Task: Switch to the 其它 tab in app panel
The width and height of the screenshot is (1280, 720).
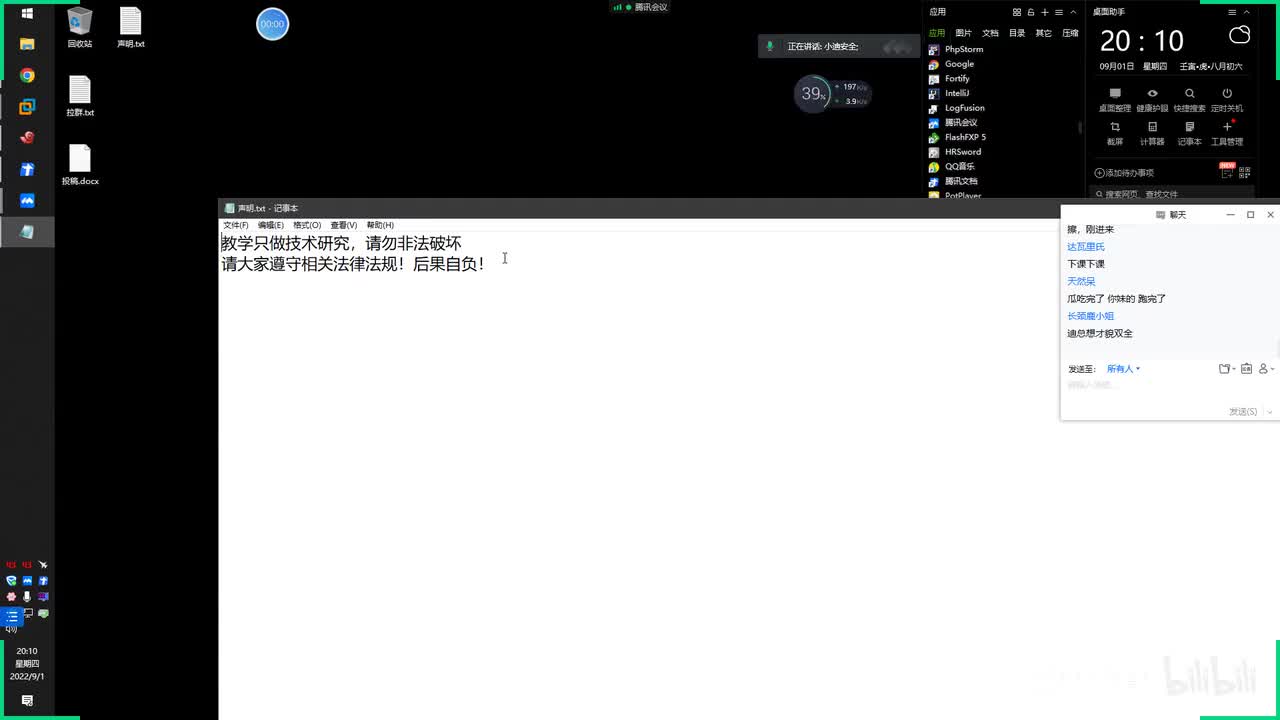Action: coord(1043,33)
